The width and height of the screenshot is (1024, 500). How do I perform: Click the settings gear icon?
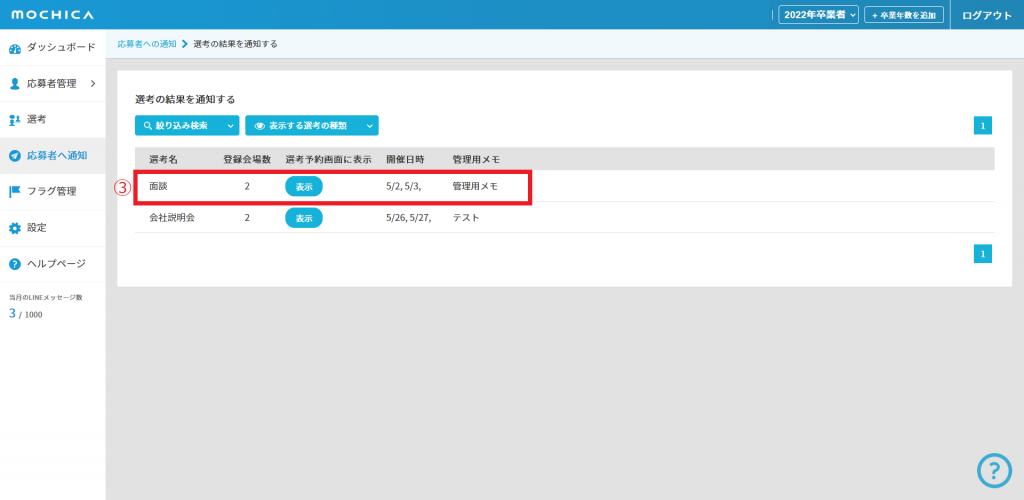[x=15, y=228]
